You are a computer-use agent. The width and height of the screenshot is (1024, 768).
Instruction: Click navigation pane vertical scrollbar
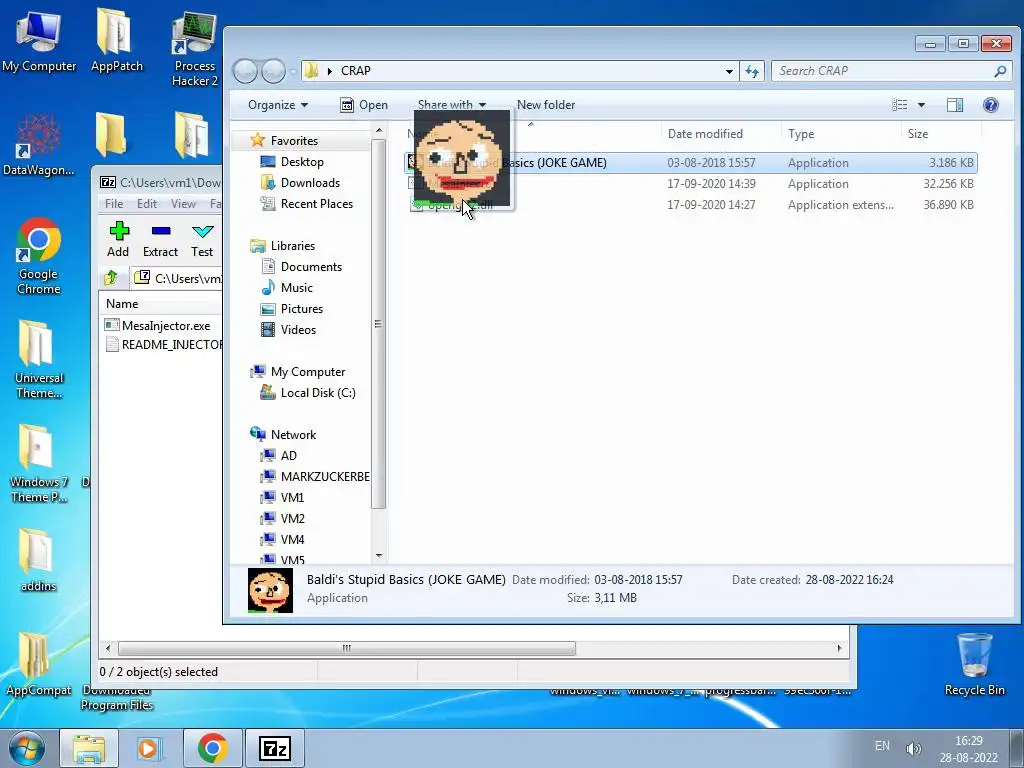tap(378, 323)
